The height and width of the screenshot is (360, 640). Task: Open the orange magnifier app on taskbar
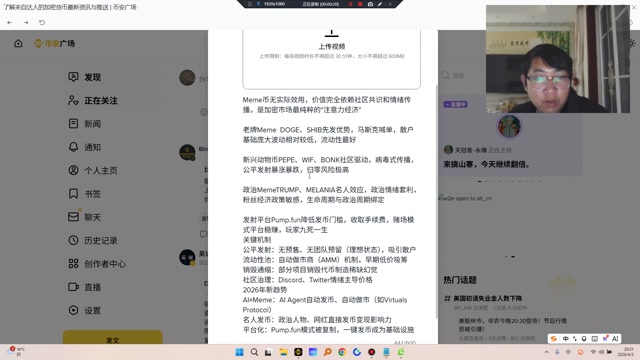(327, 352)
